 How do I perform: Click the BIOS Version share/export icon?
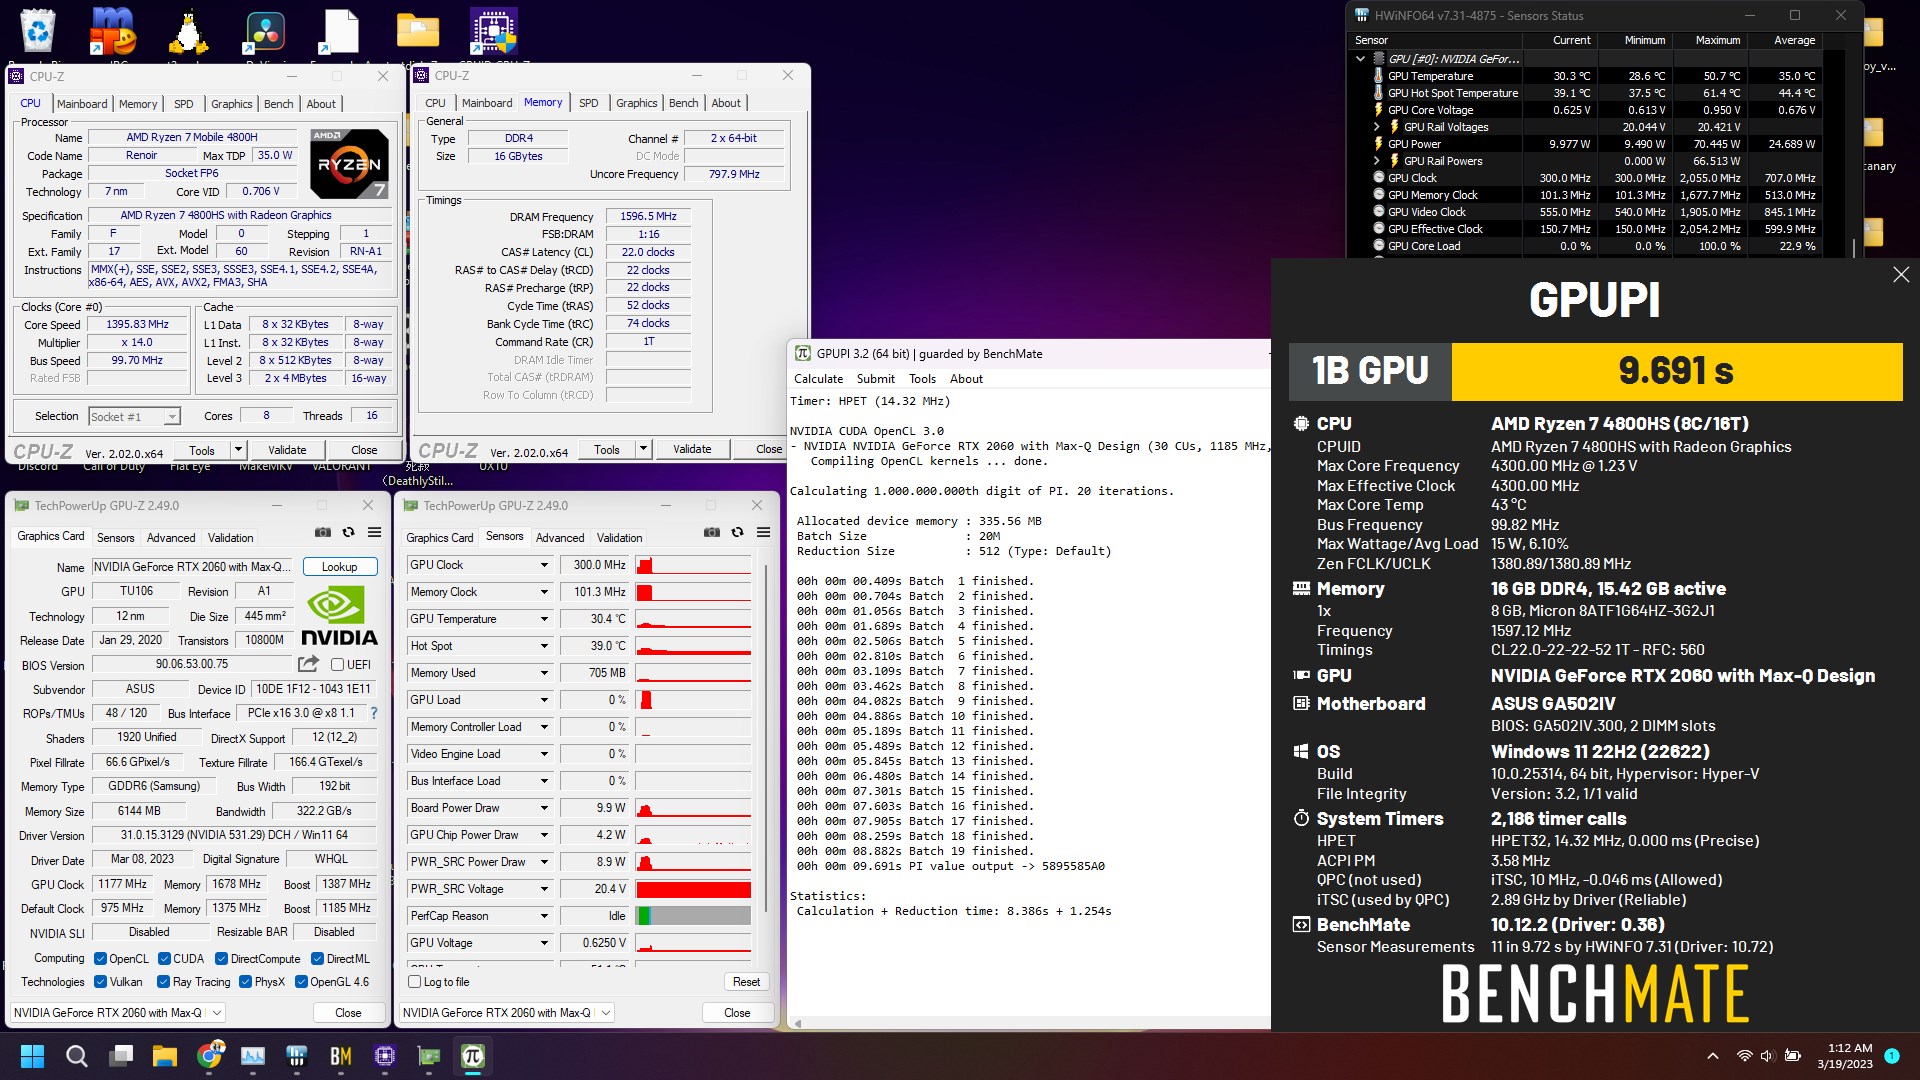click(x=308, y=664)
